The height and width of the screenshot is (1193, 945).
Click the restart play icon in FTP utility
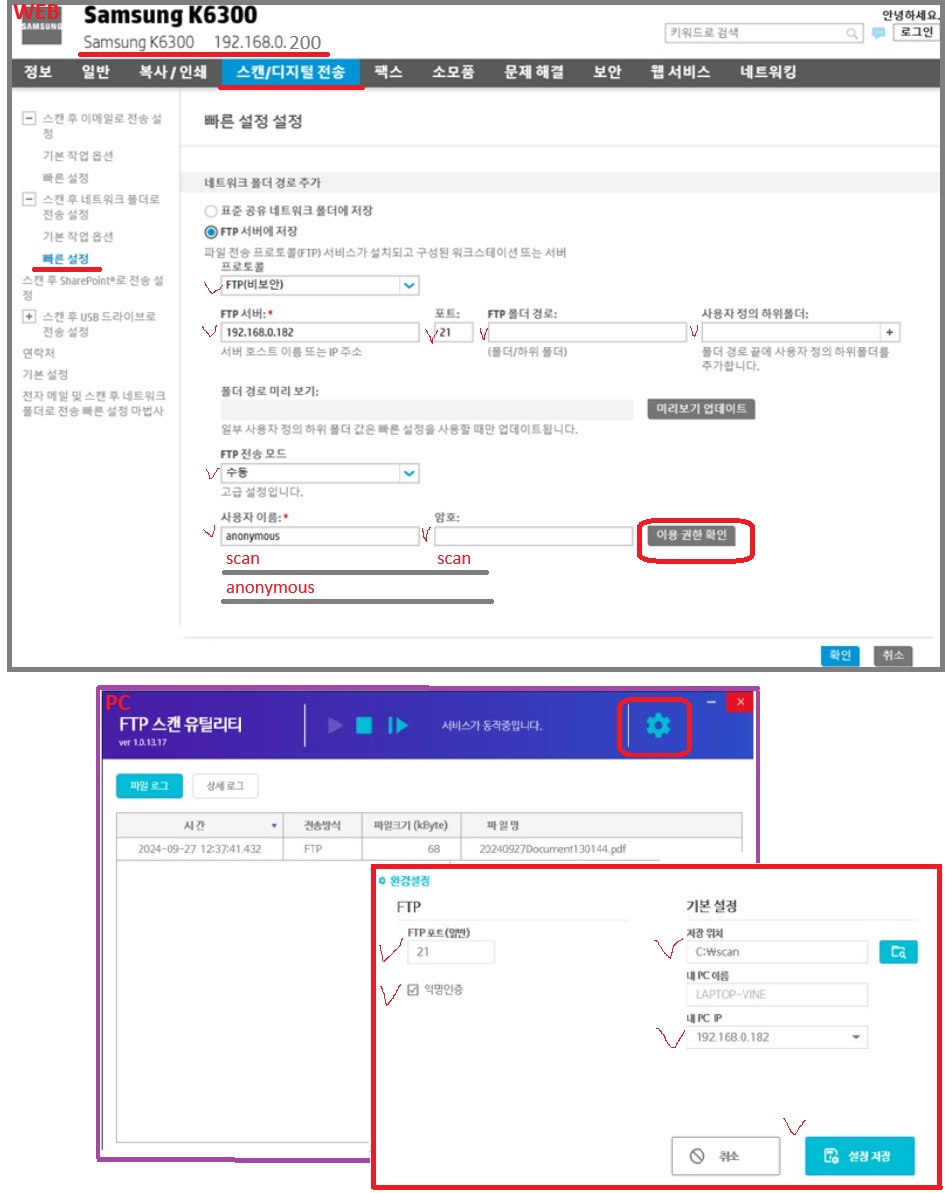click(398, 725)
